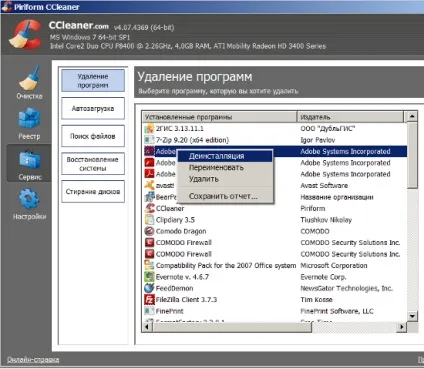Image resolution: width=424 pixels, height=369 pixels.
Task: Click the CCleaner logo in header
Action: coord(25,35)
